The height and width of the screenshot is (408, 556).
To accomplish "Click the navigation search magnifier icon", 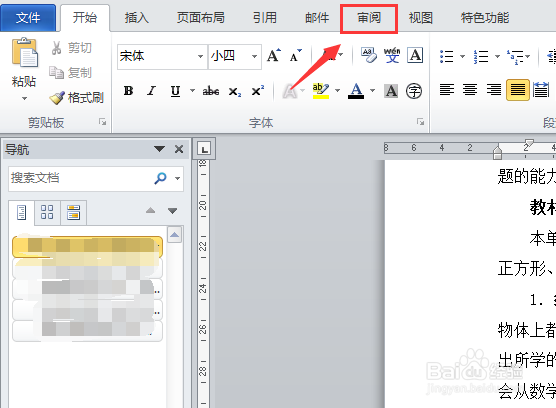I will point(160,178).
